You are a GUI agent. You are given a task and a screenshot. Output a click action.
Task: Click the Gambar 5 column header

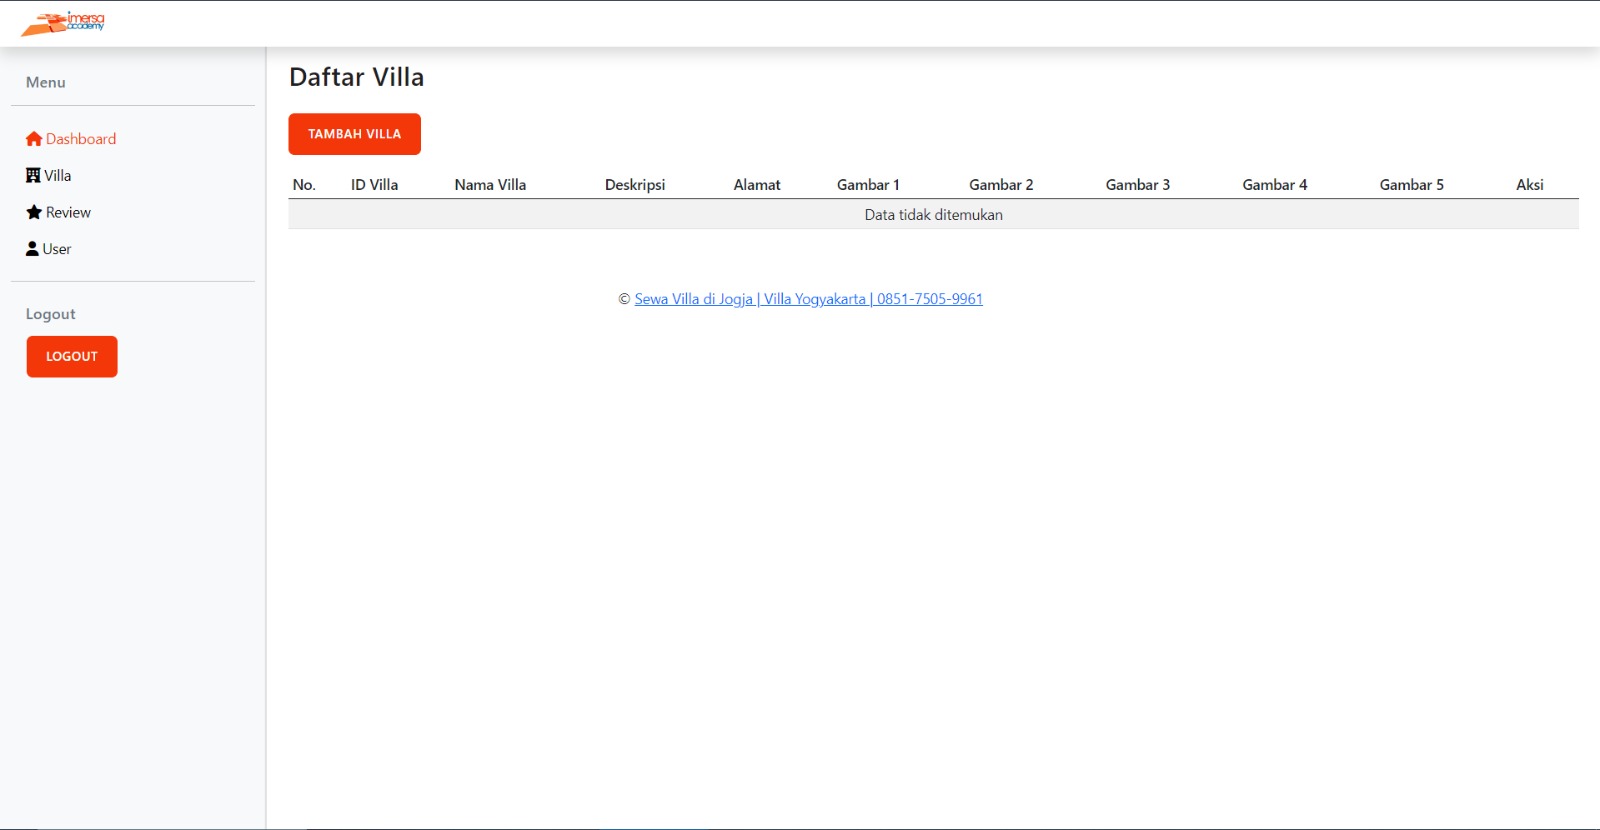tap(1412, 185)
